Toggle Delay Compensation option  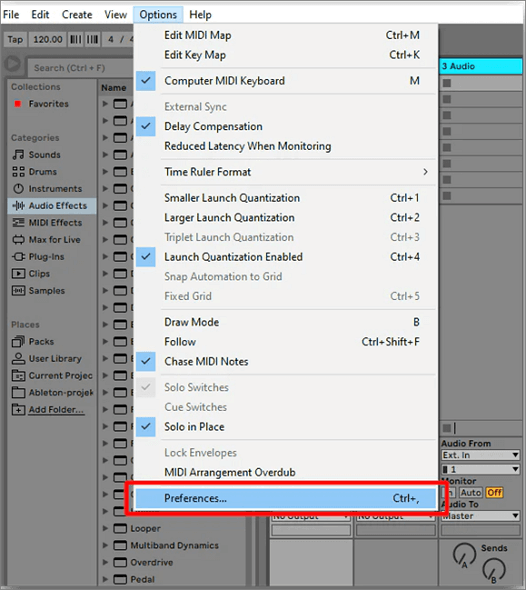(x=286, y=126)
